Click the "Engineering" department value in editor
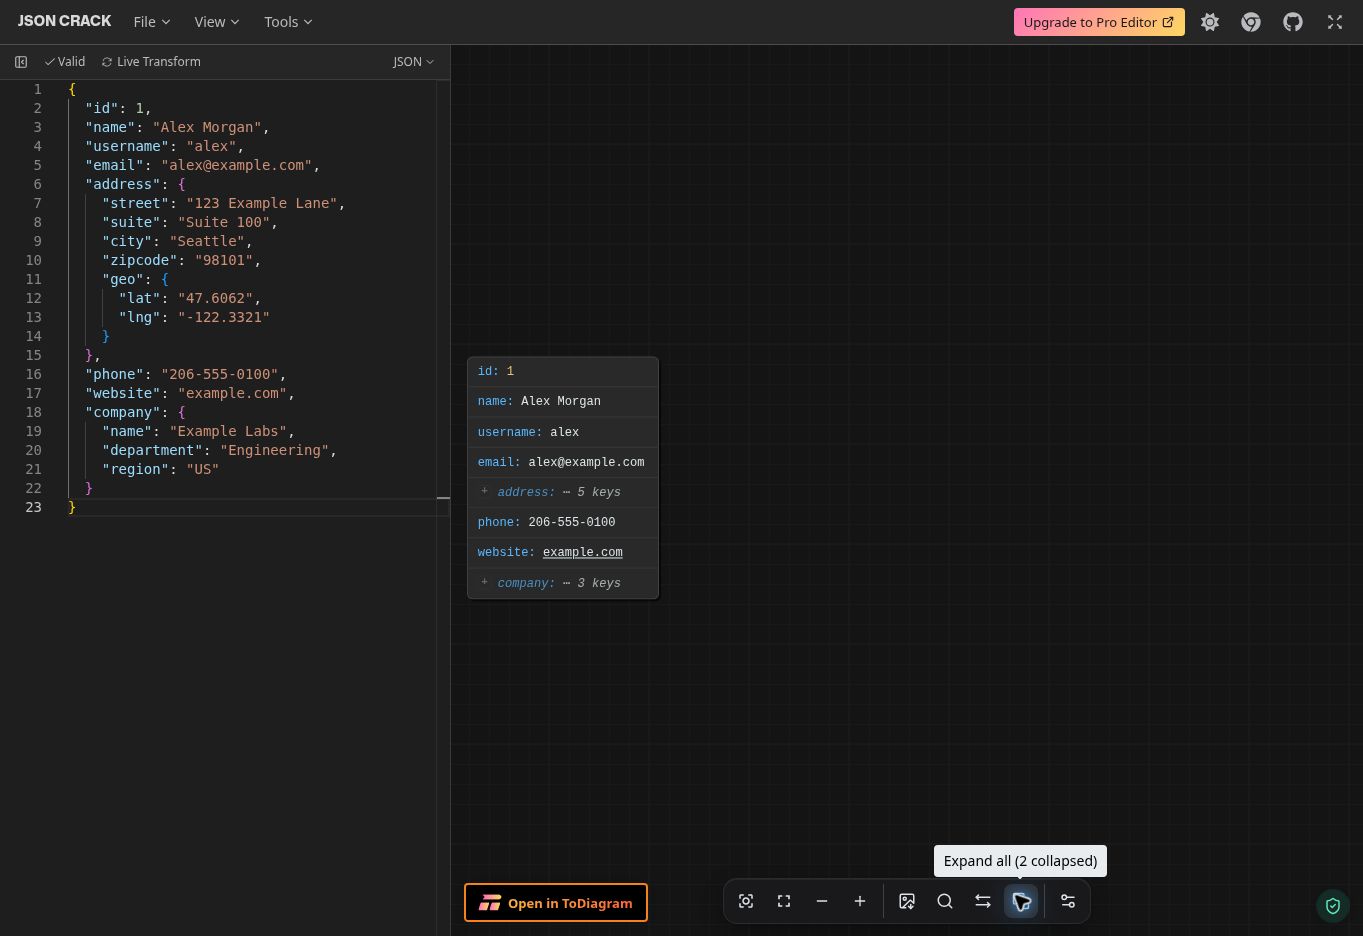Screen dimensions: 1363x936 (275, 450)
